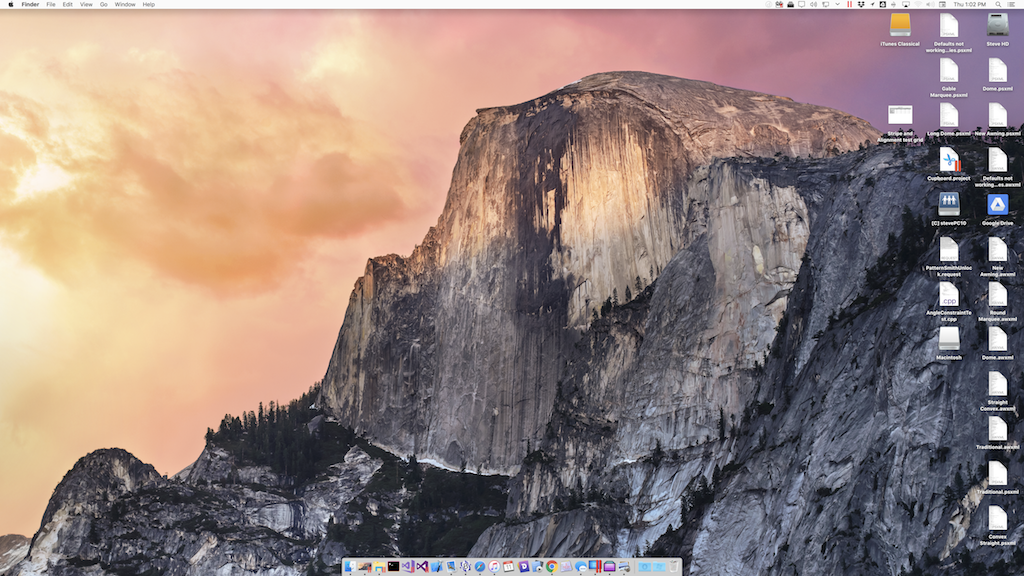Viewport: 1024px width, 576px height.
Task: Click the Notification Center button
Action: (1012, 5)
